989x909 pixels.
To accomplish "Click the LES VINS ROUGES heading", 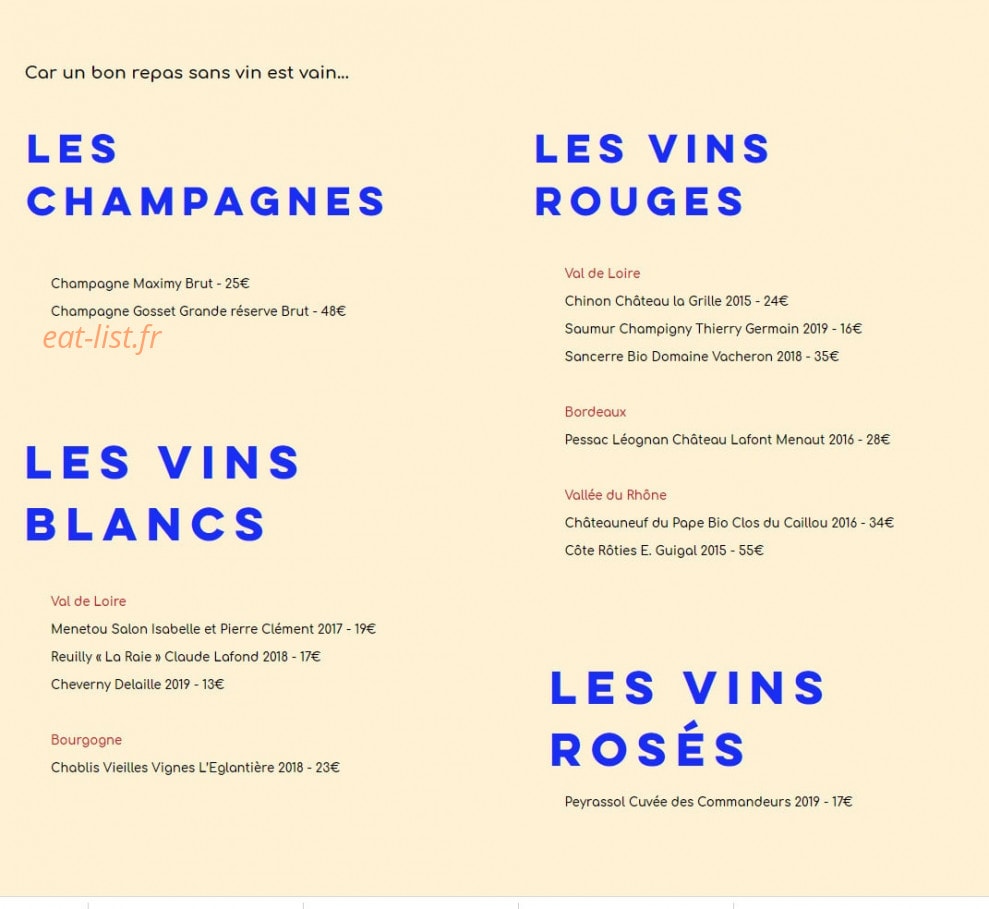I will [652, 175].
